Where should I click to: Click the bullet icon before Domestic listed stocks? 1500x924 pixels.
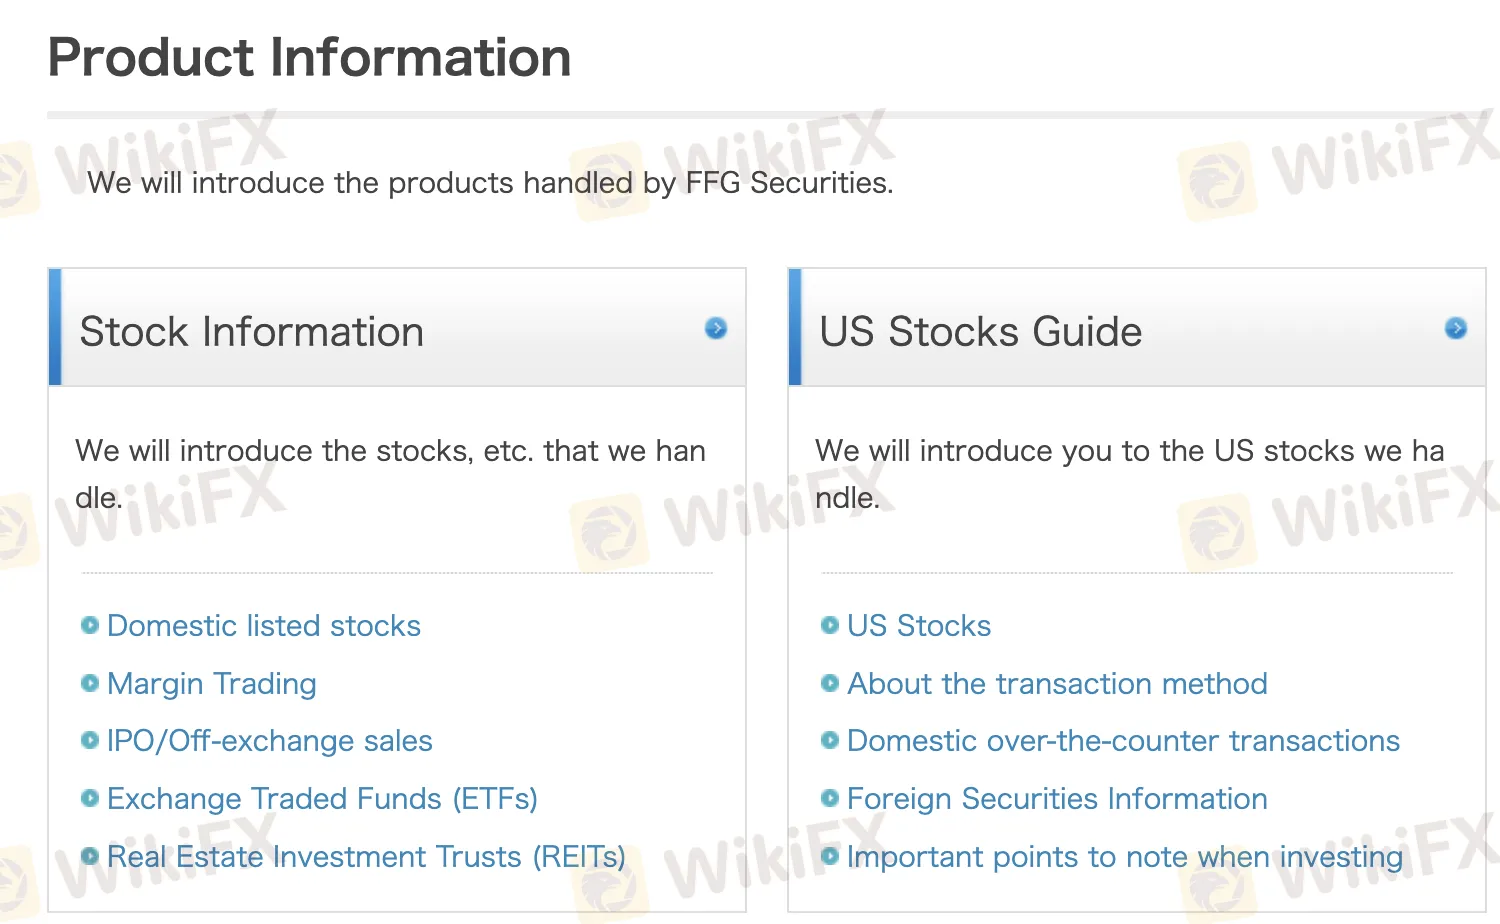[90, 625]
